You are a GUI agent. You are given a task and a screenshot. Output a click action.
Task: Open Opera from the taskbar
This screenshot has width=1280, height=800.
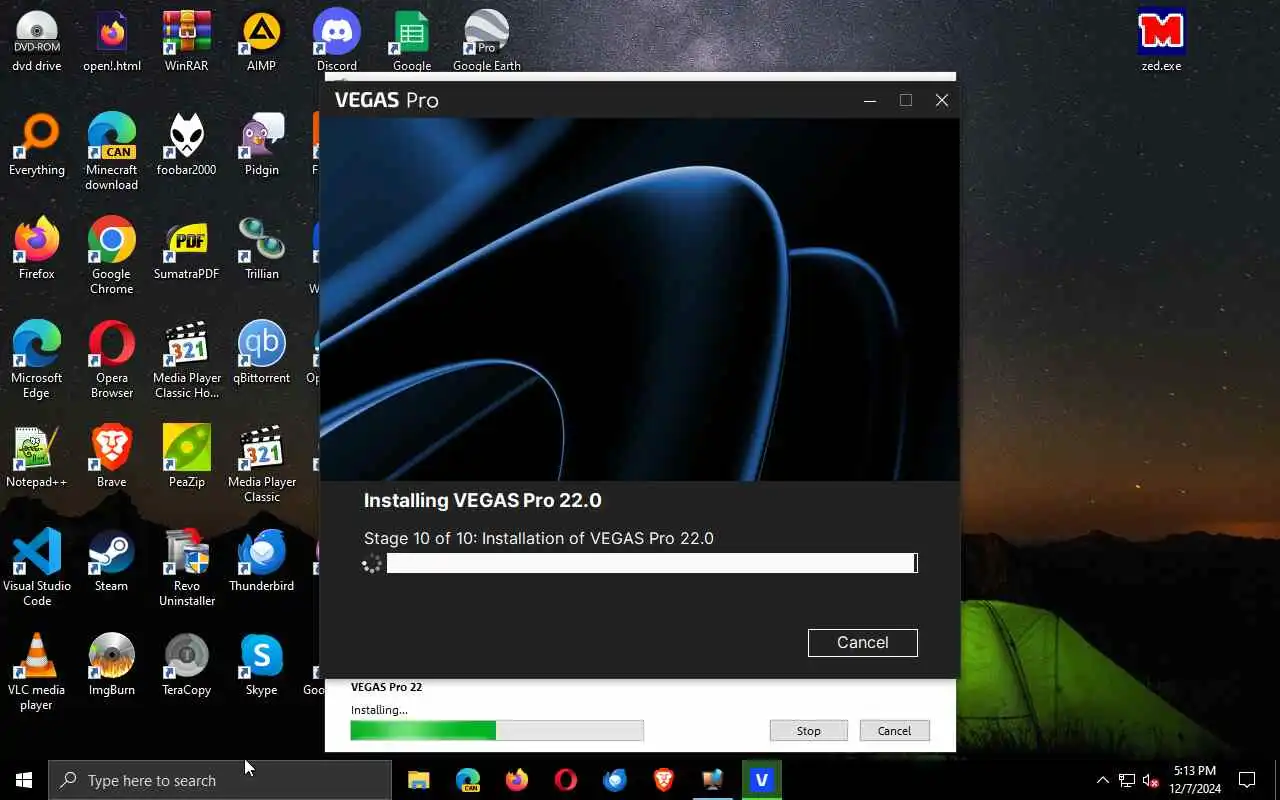pos(565,780)
